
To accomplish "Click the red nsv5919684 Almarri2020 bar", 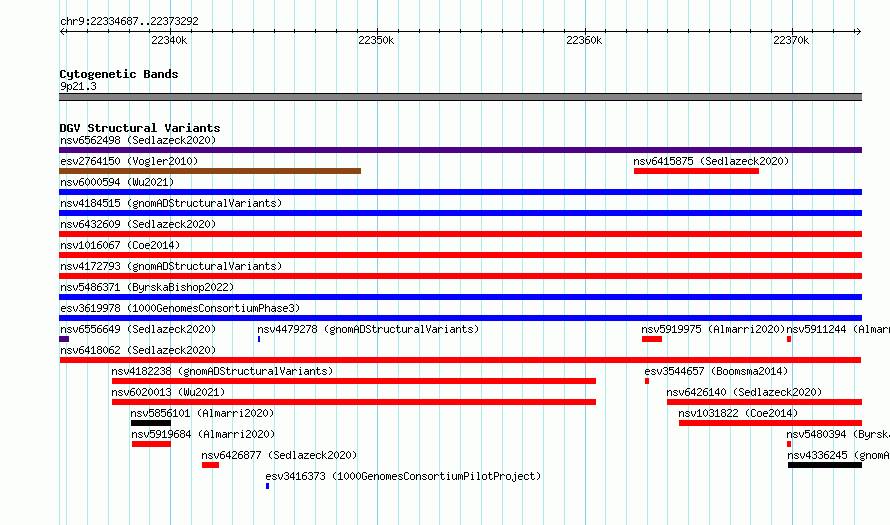I will 151,444.
